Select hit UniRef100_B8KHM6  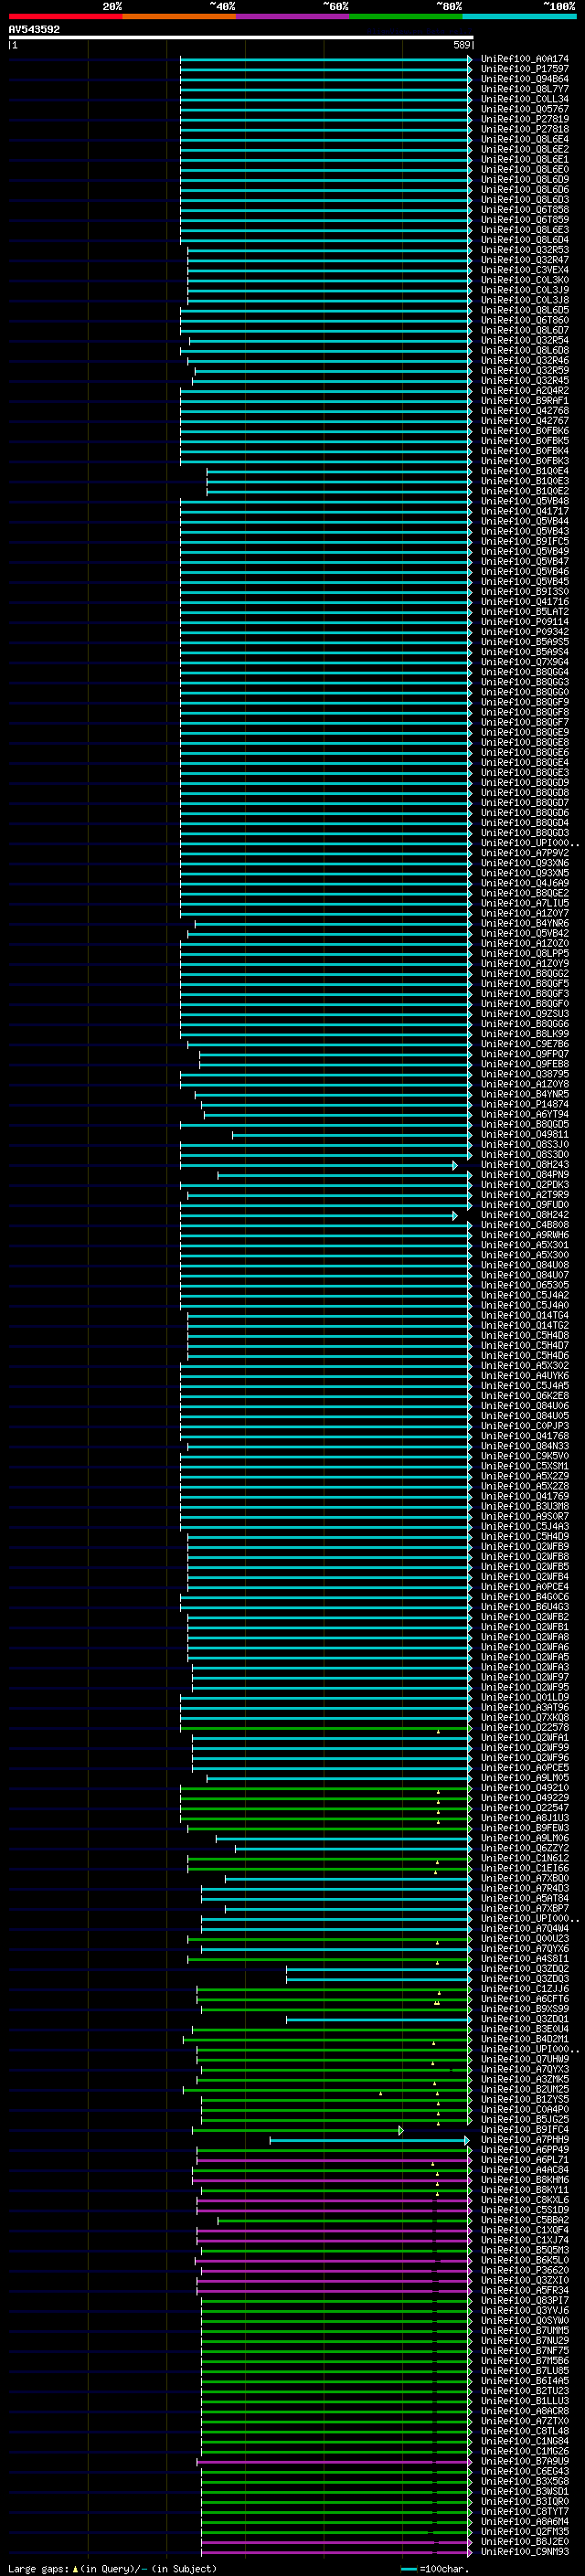[524, 2180]
